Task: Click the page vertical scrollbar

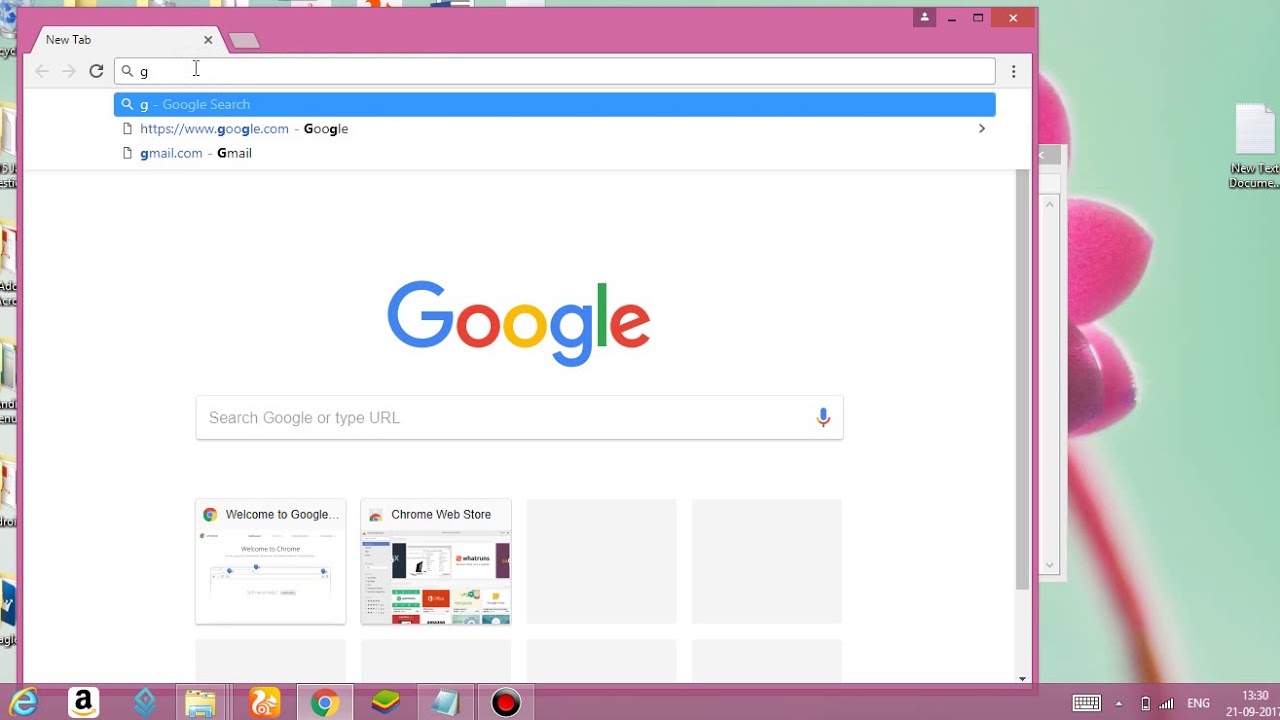Action: 1022,380
